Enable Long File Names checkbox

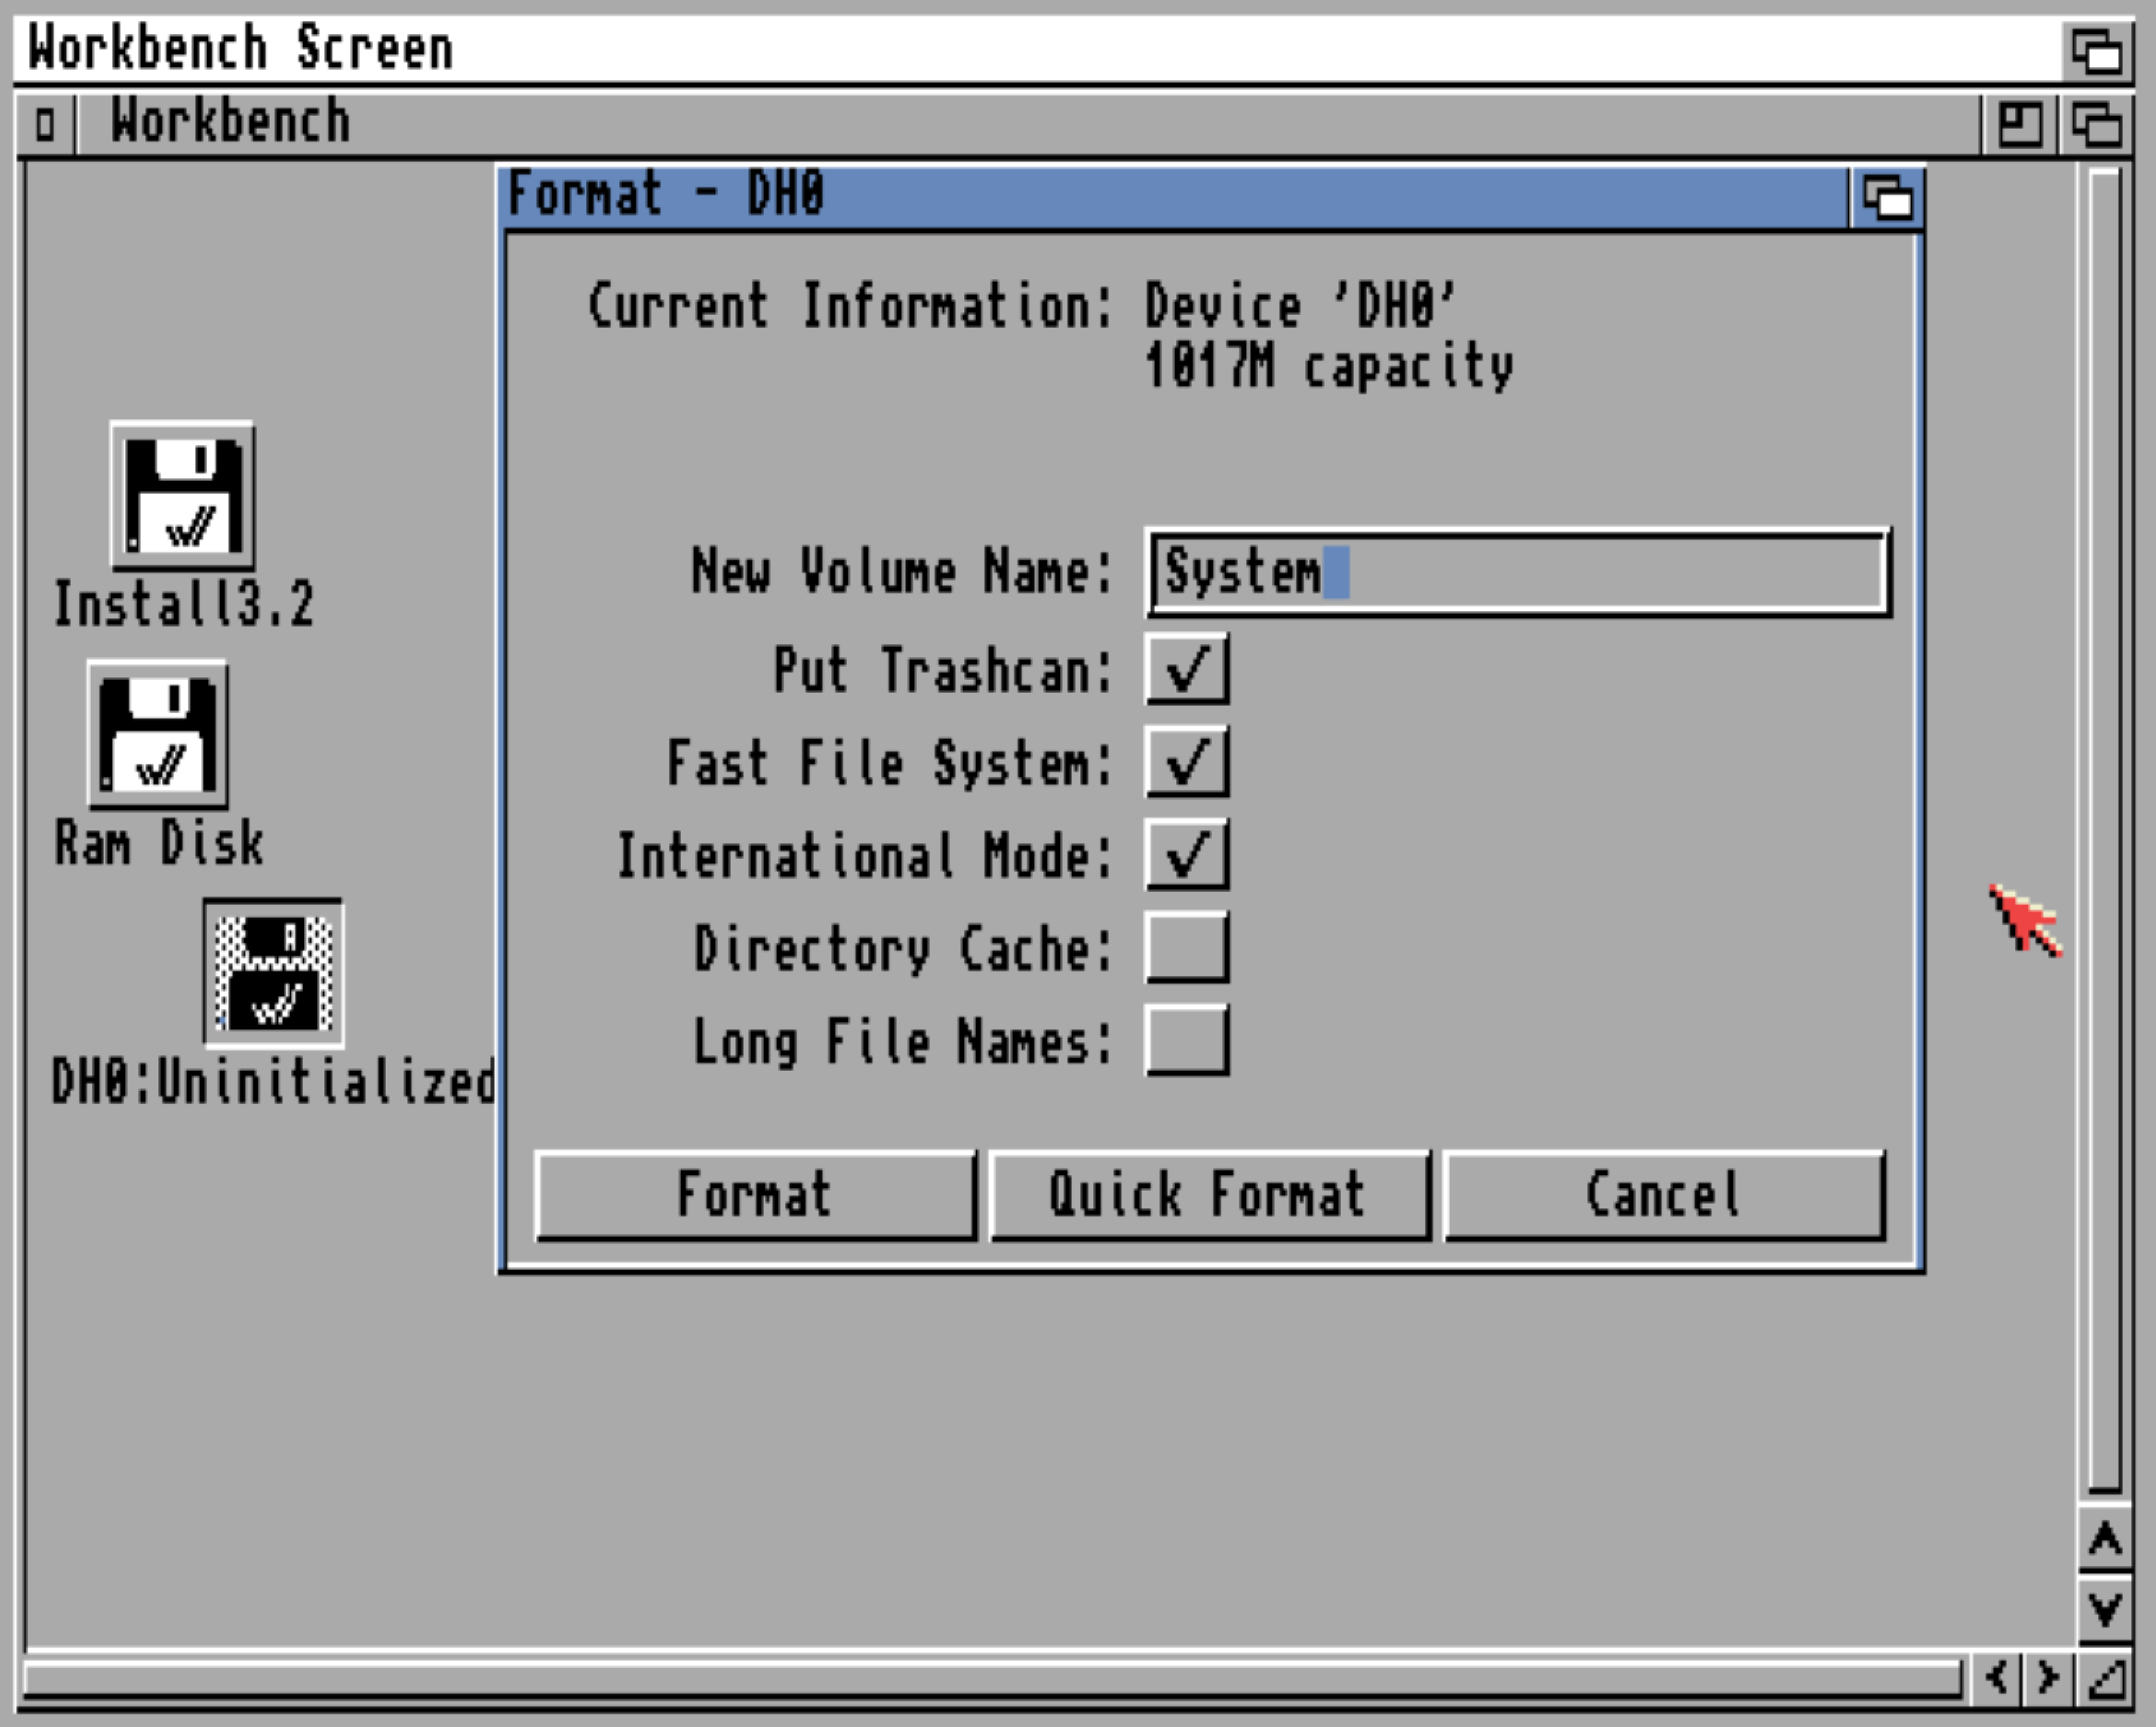click(x=1187, y=1041)
